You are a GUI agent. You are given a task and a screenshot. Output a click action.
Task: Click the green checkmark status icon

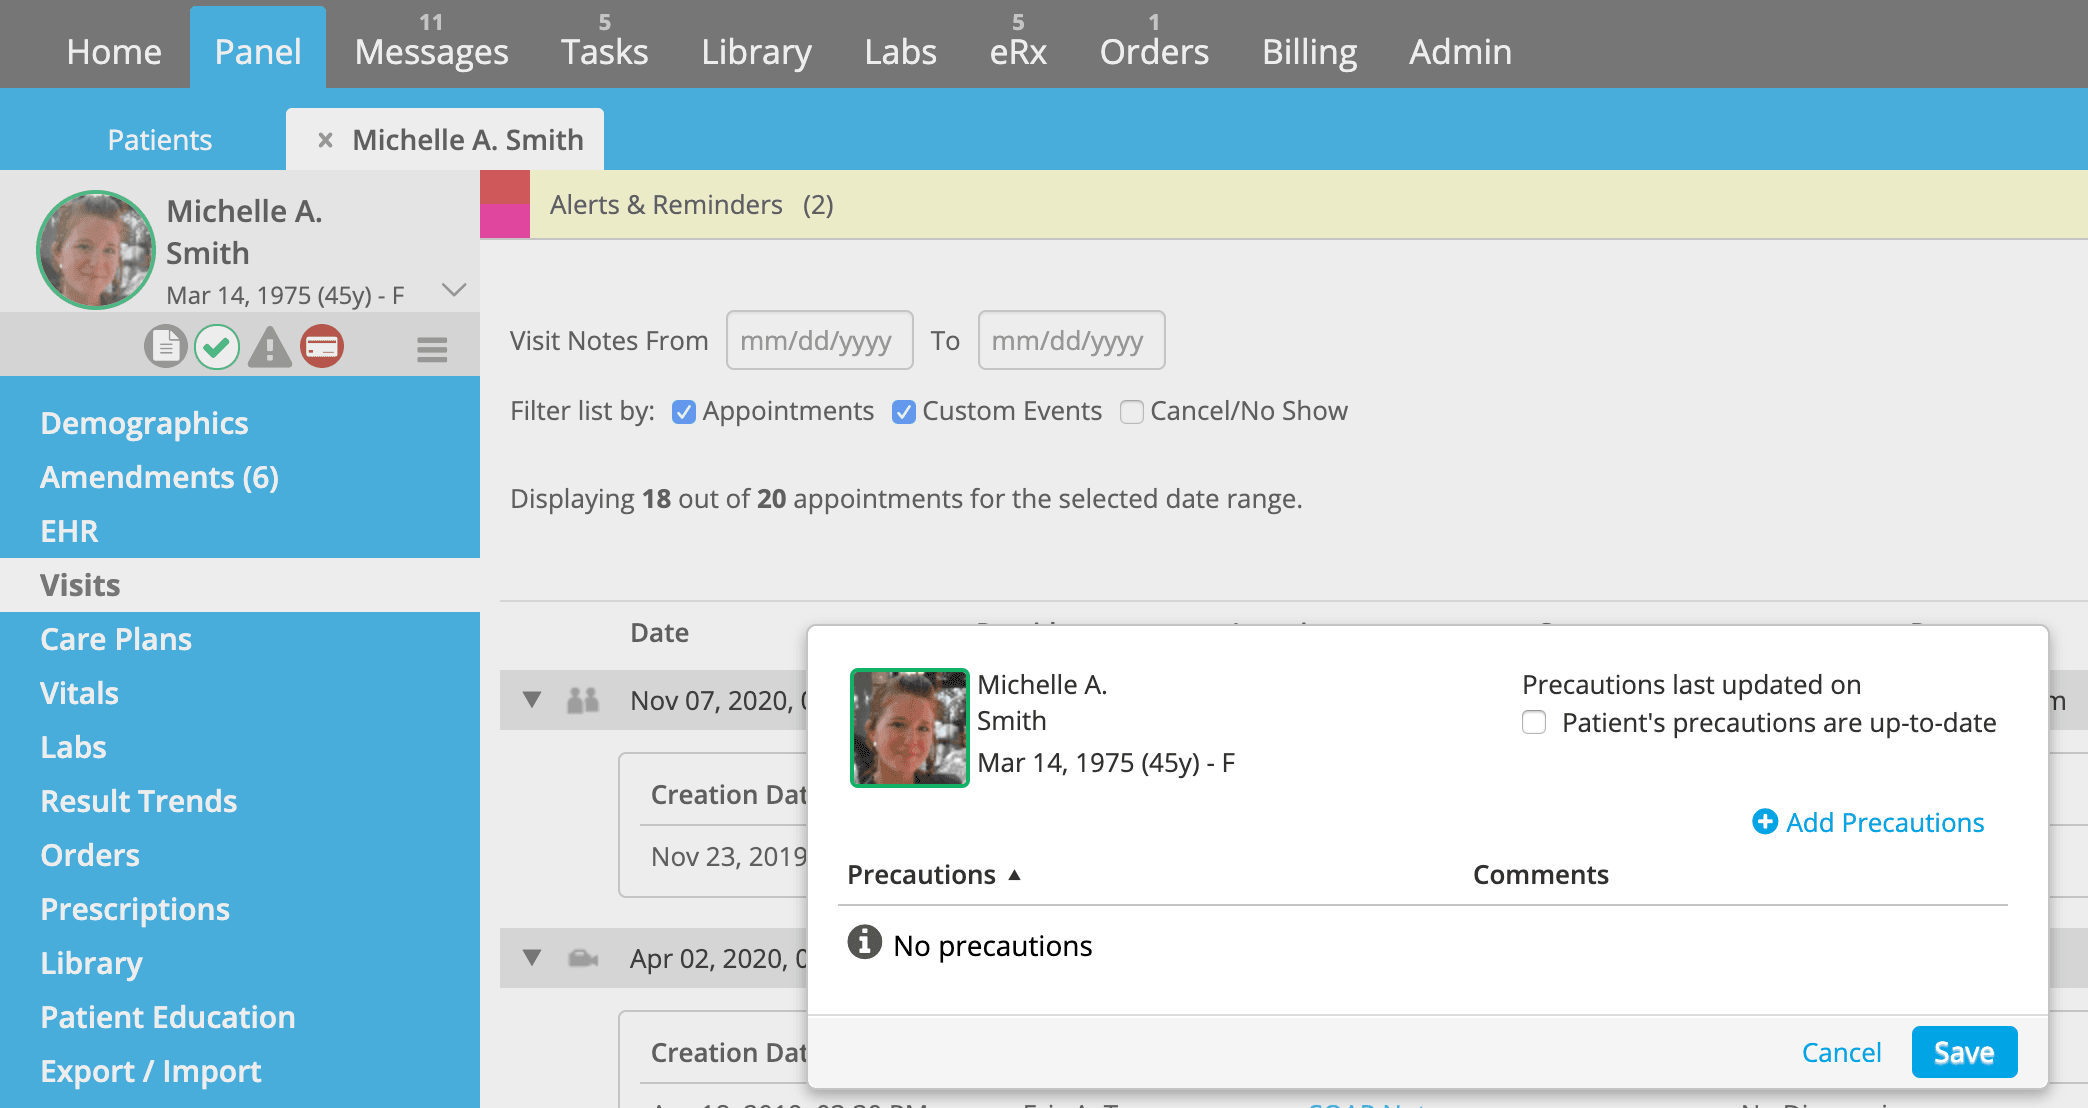(x=217, y=347)
